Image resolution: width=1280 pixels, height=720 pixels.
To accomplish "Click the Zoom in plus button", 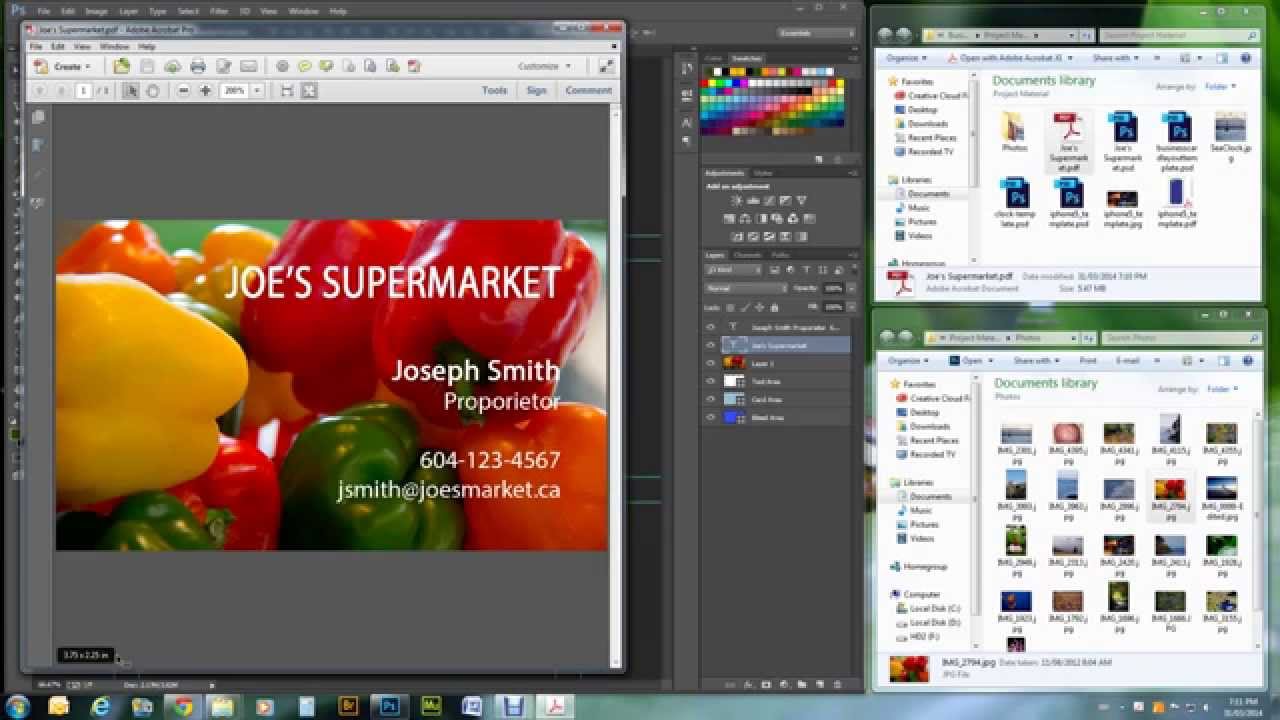I will [205, 90].
